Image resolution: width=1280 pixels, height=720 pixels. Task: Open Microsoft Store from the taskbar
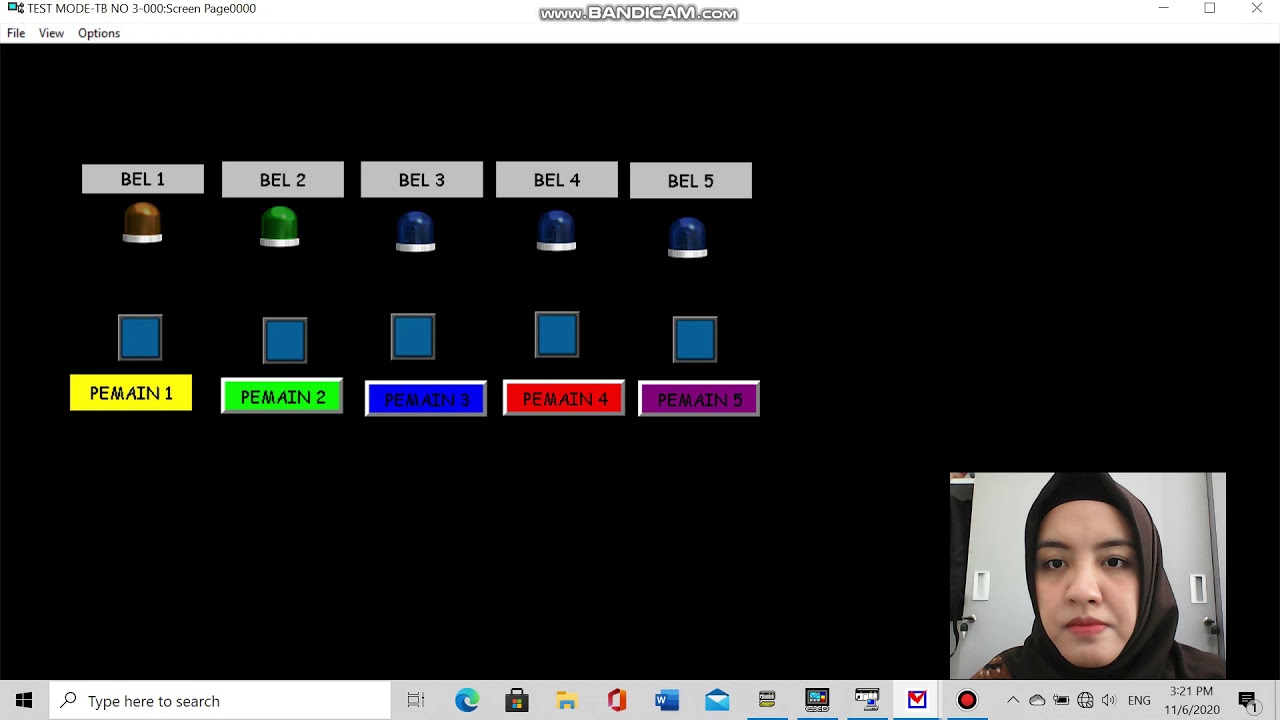point(517,700)
